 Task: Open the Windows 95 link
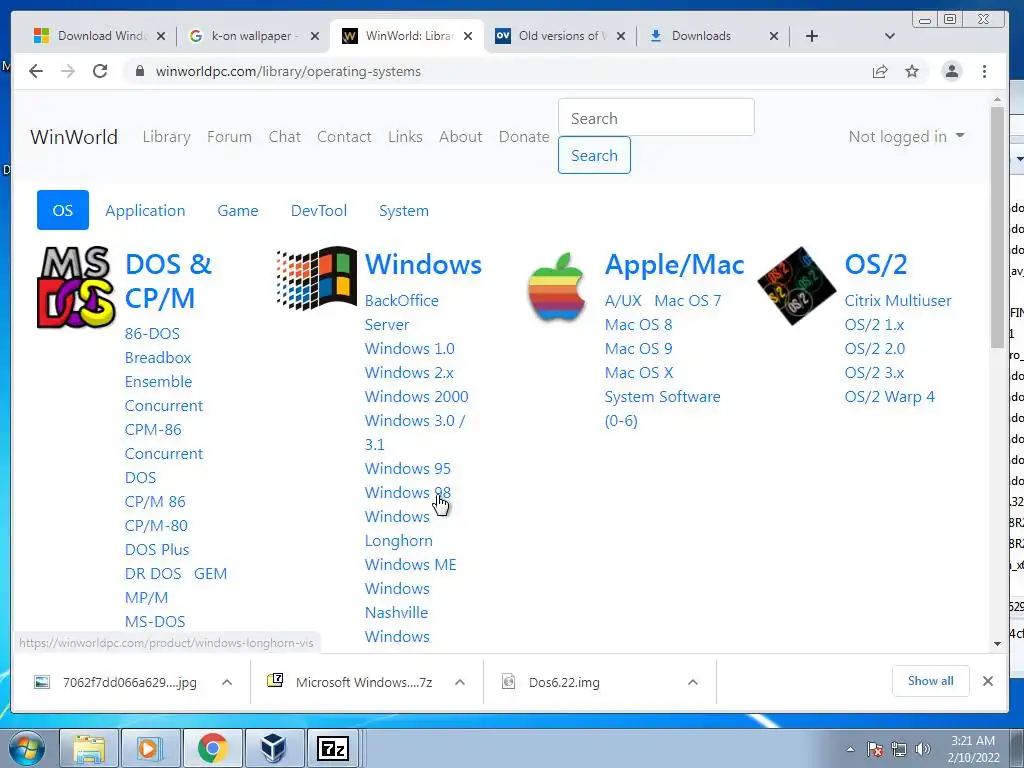pyautogui.click(x=408, y=468)
